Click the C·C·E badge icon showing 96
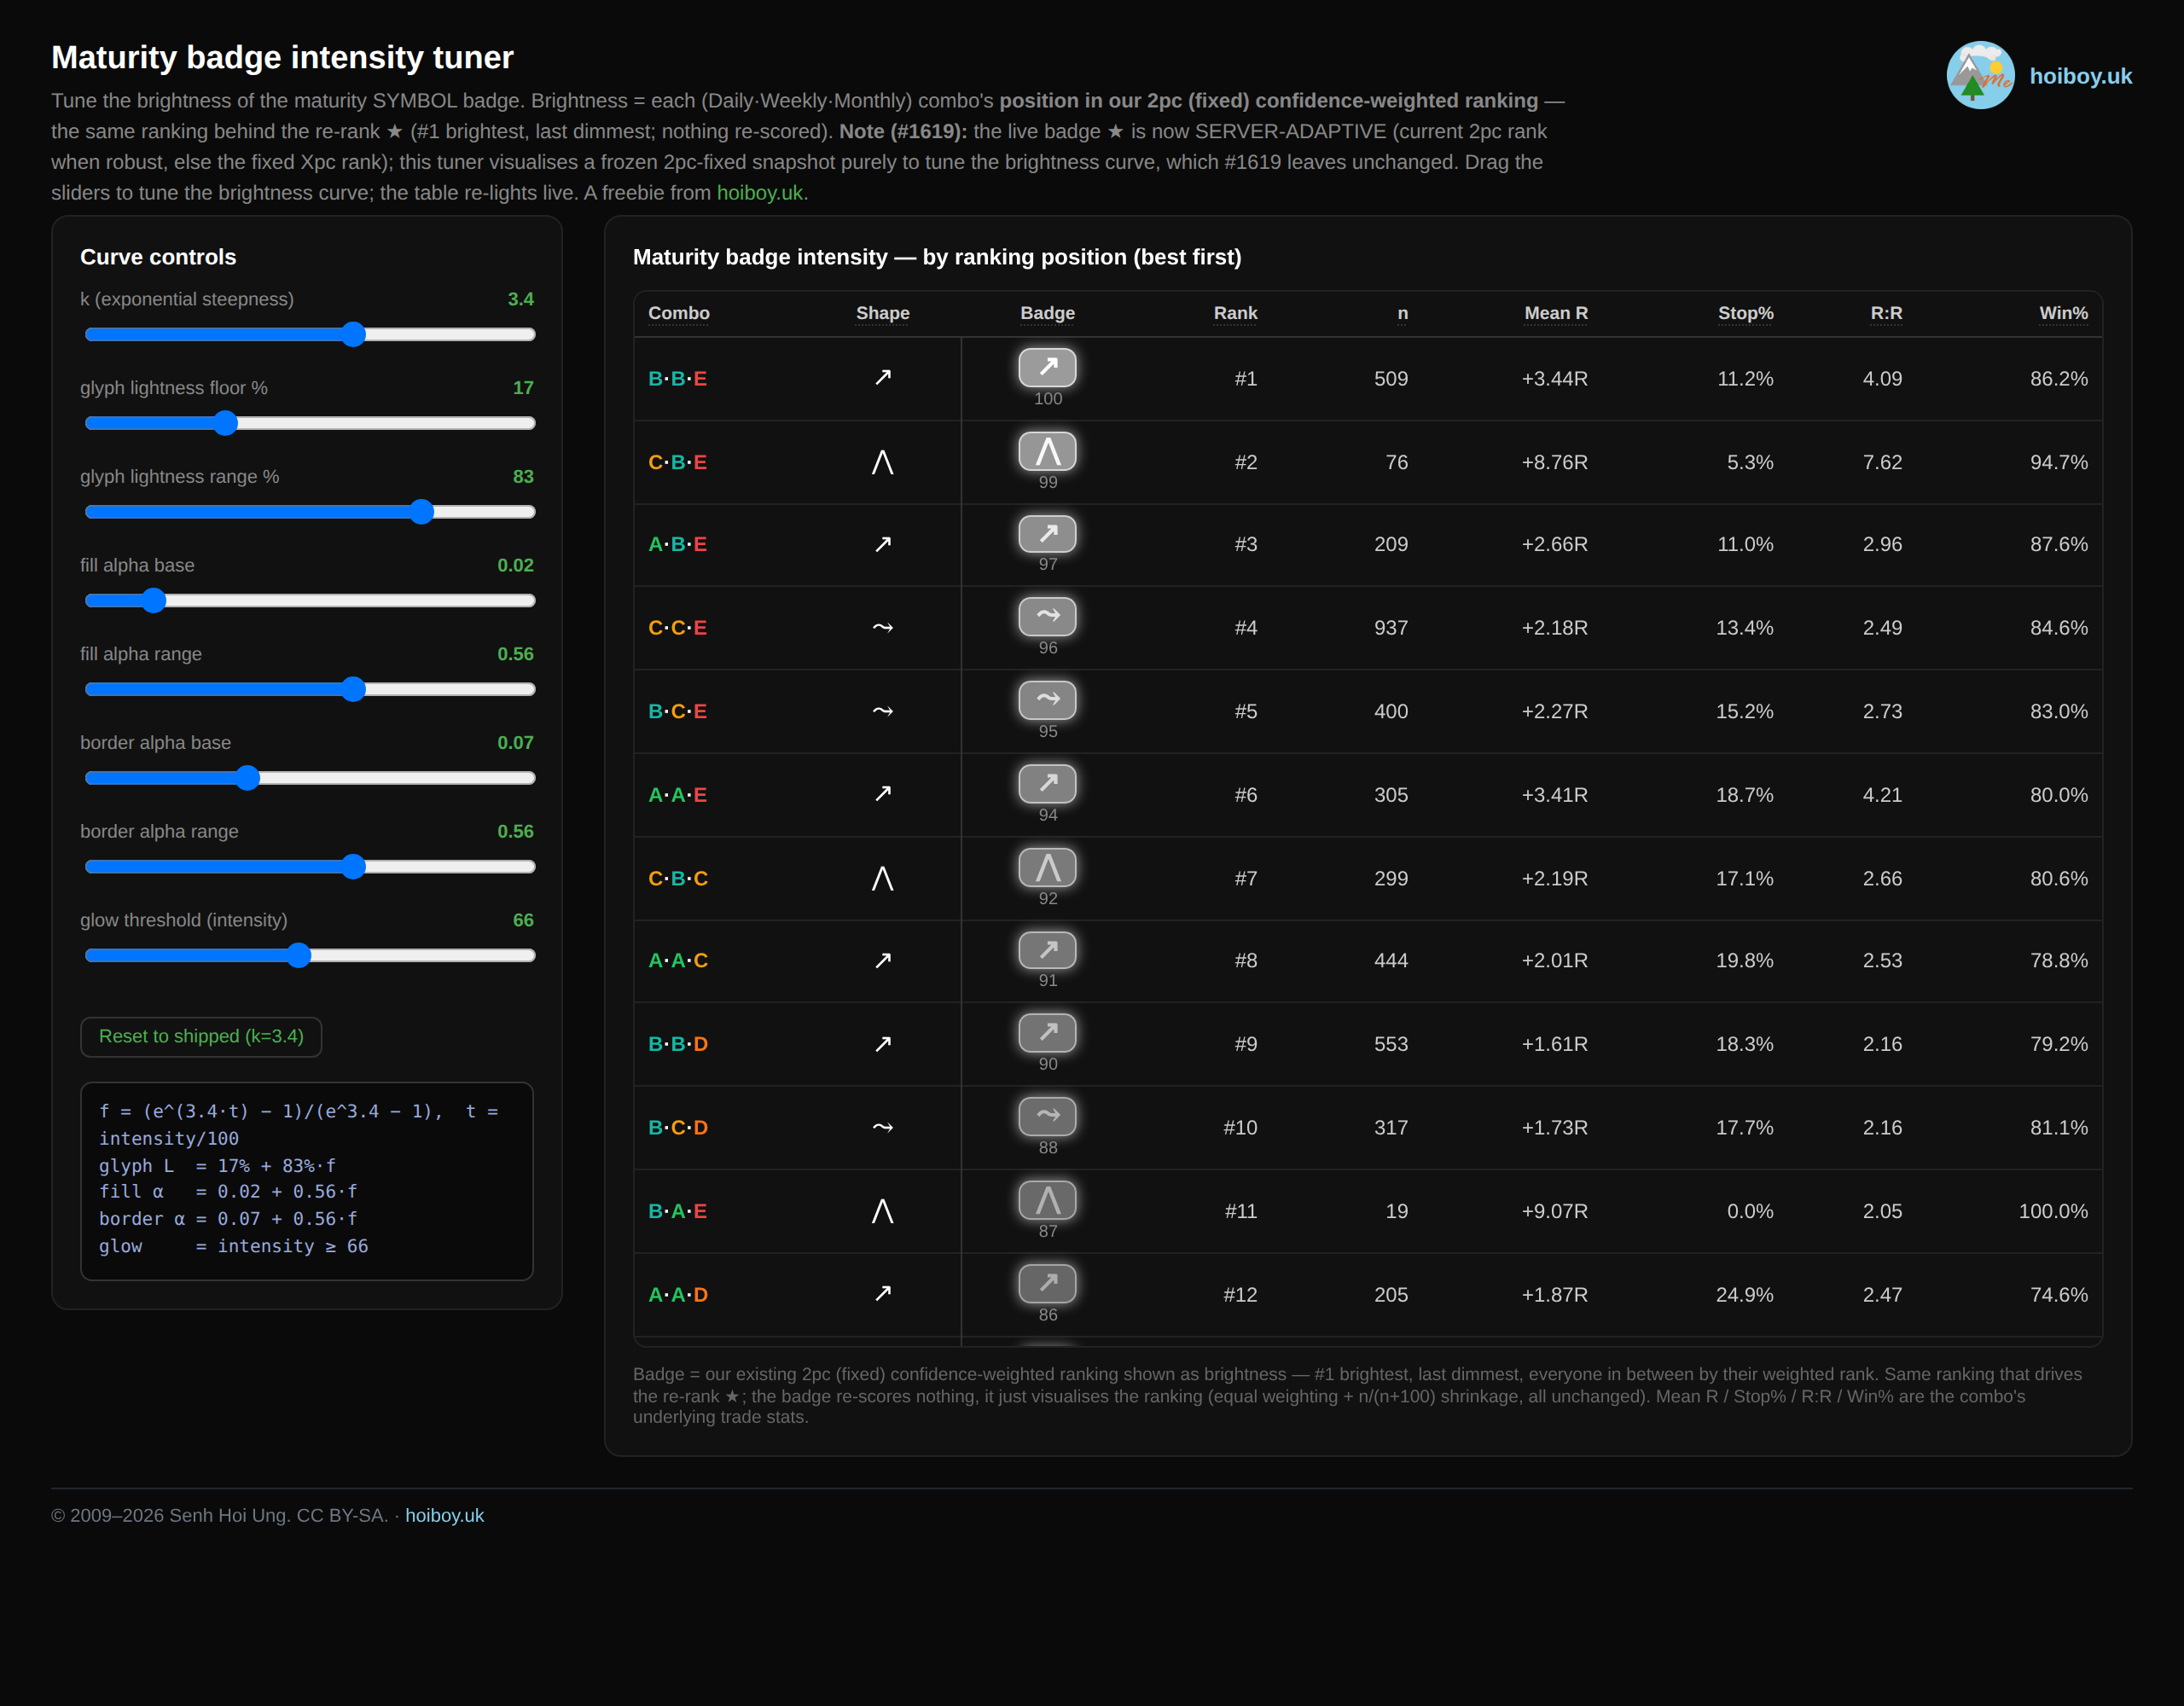Screen dimensions: 2184x1706 tap(1047, 617)
